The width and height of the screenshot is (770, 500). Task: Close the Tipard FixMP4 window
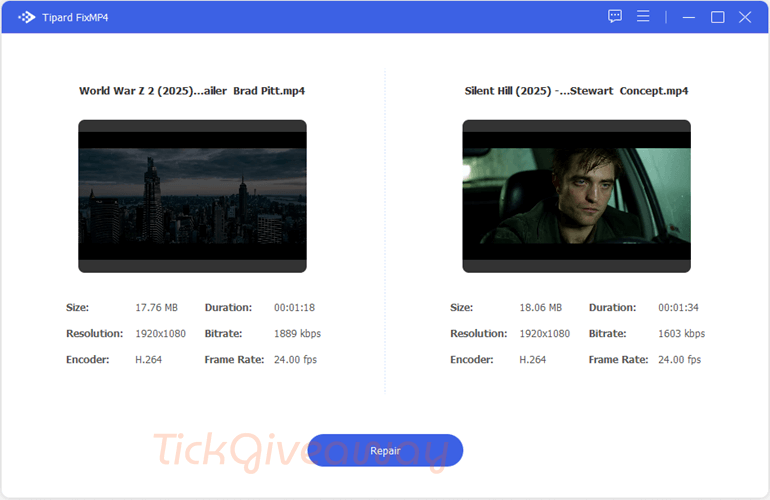[x=745, y=17]
